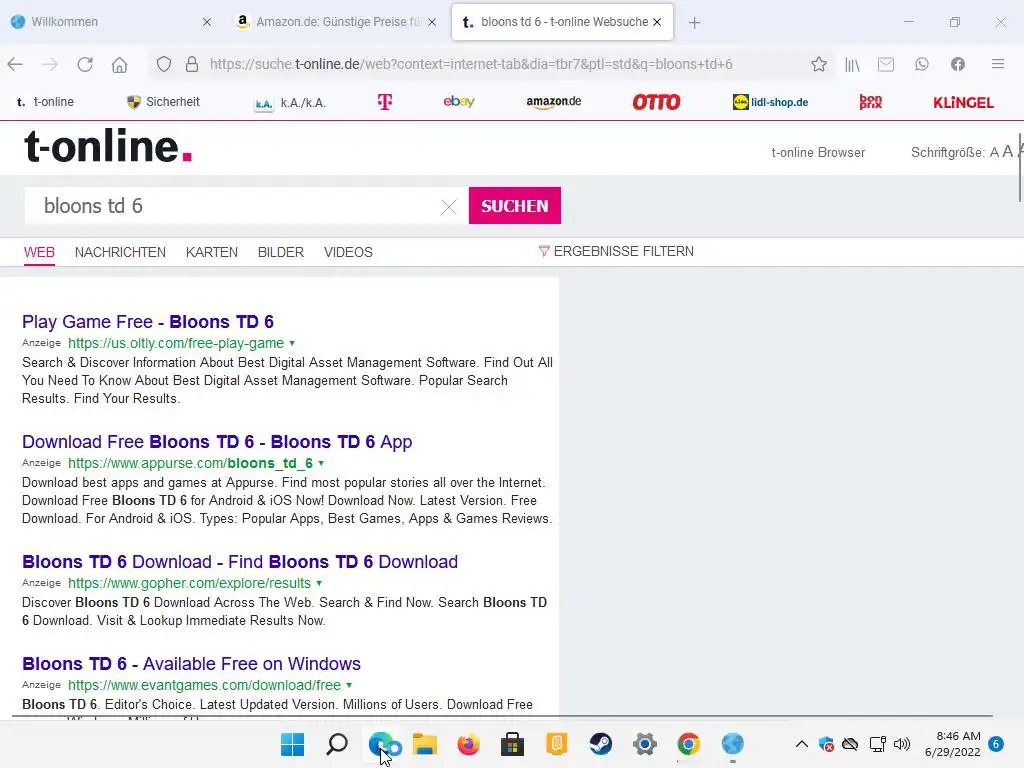Click the shield tracking protection icon
Screen dimensions: 1024x768
pos(164,64)
